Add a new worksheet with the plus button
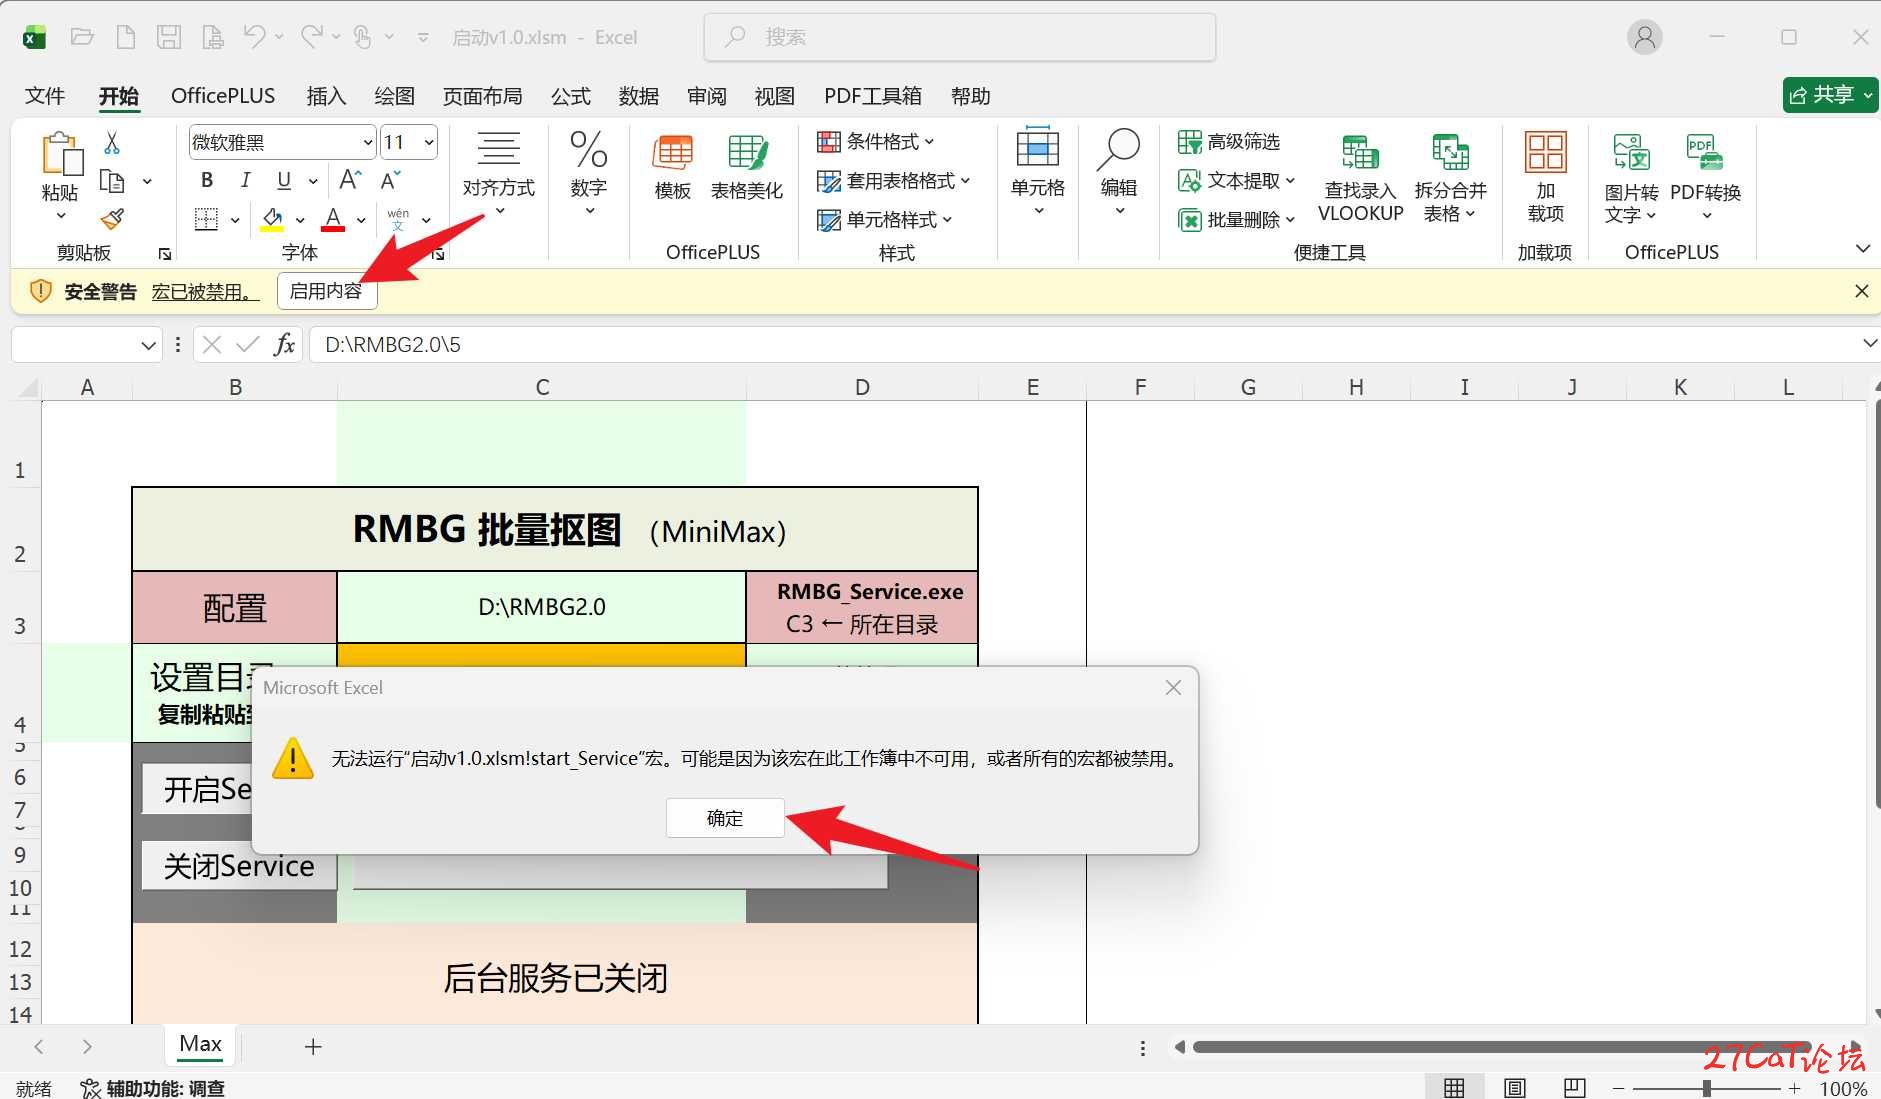This screenshot has width=1881, height=1099. click(x=312, y=1046)
